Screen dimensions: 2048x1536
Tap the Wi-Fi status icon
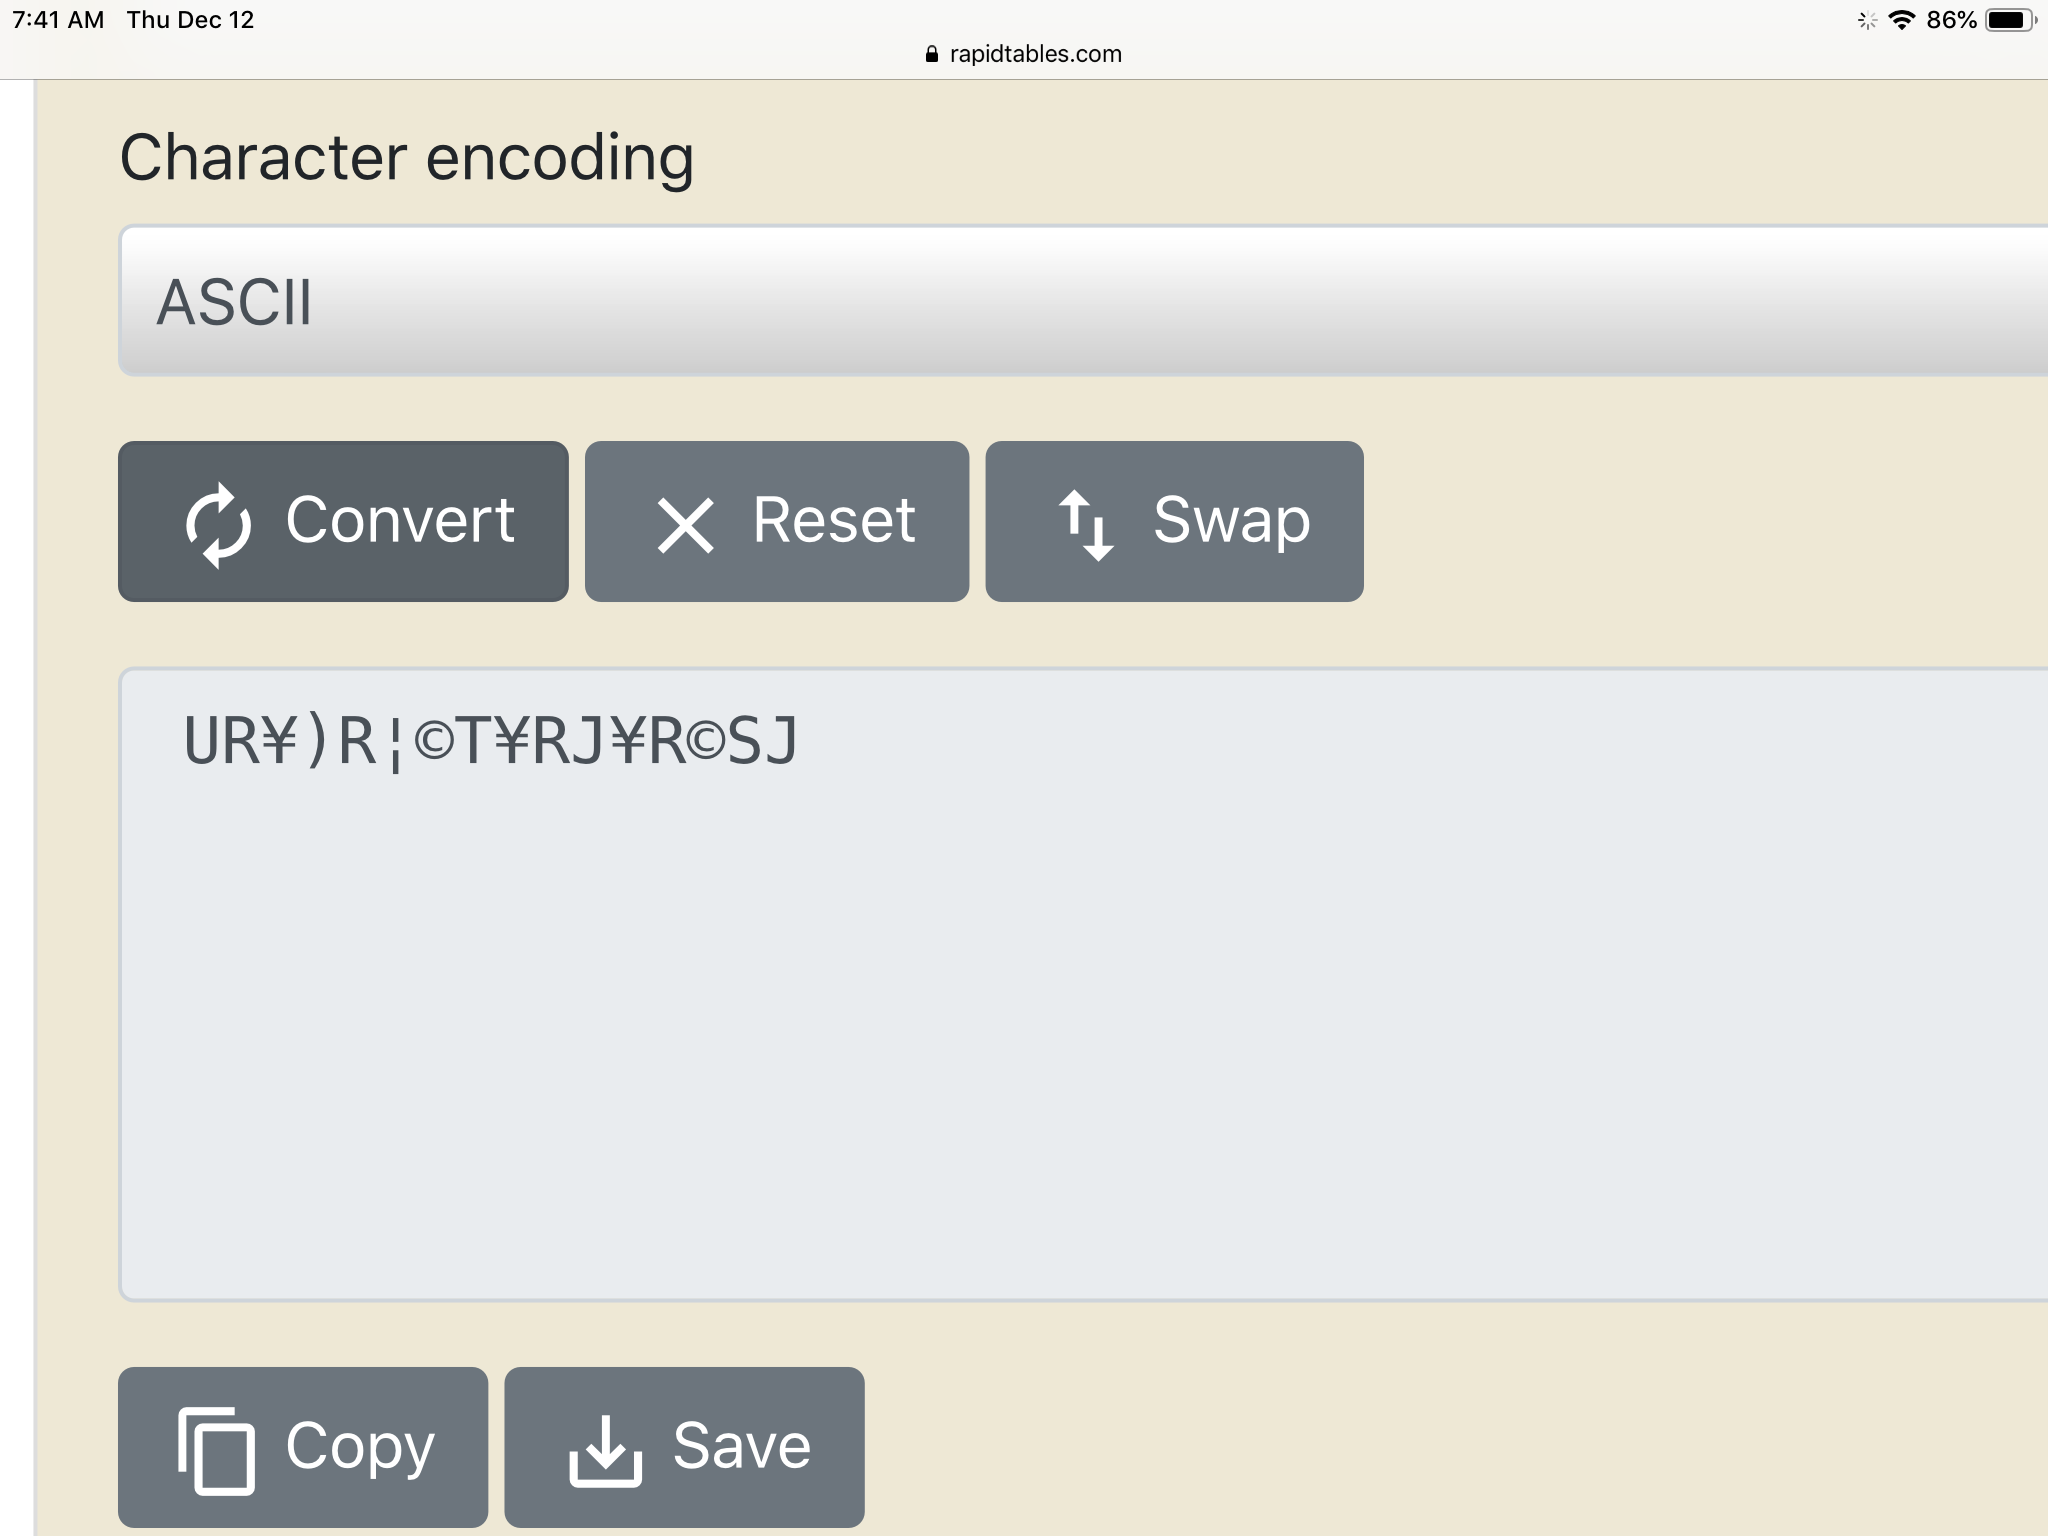(1901, 20)
